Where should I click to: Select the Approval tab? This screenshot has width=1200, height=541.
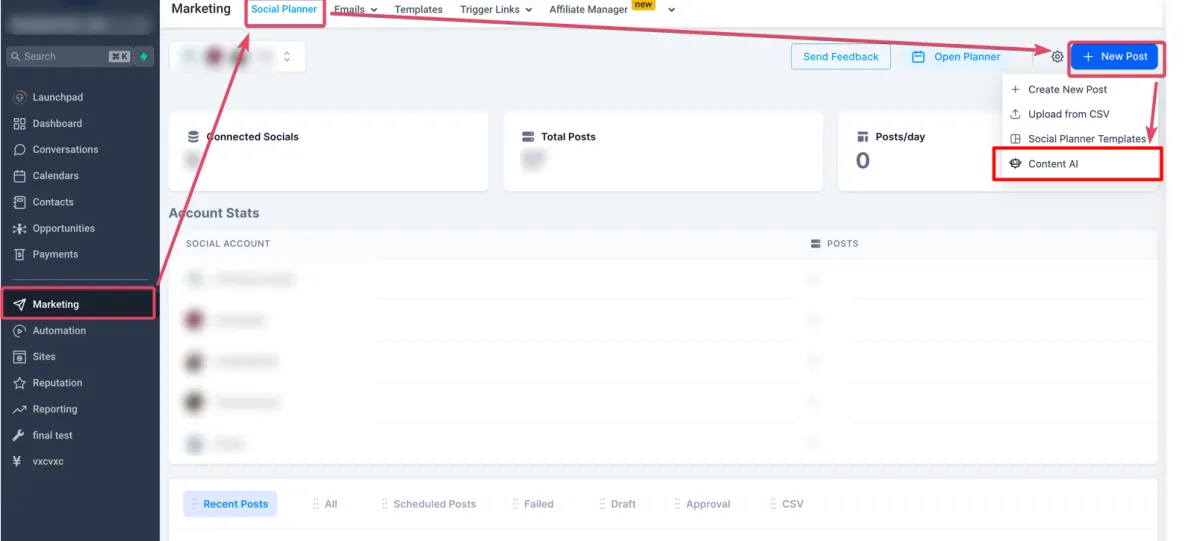(x=703, y=504)
